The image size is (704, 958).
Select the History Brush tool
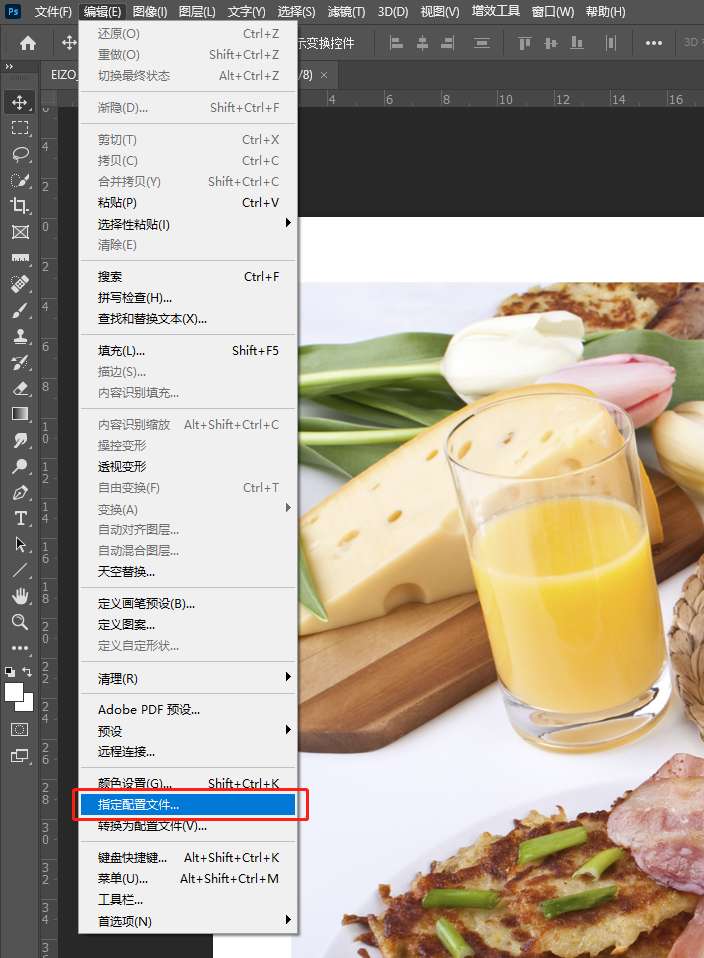click(x=20, y=362)
